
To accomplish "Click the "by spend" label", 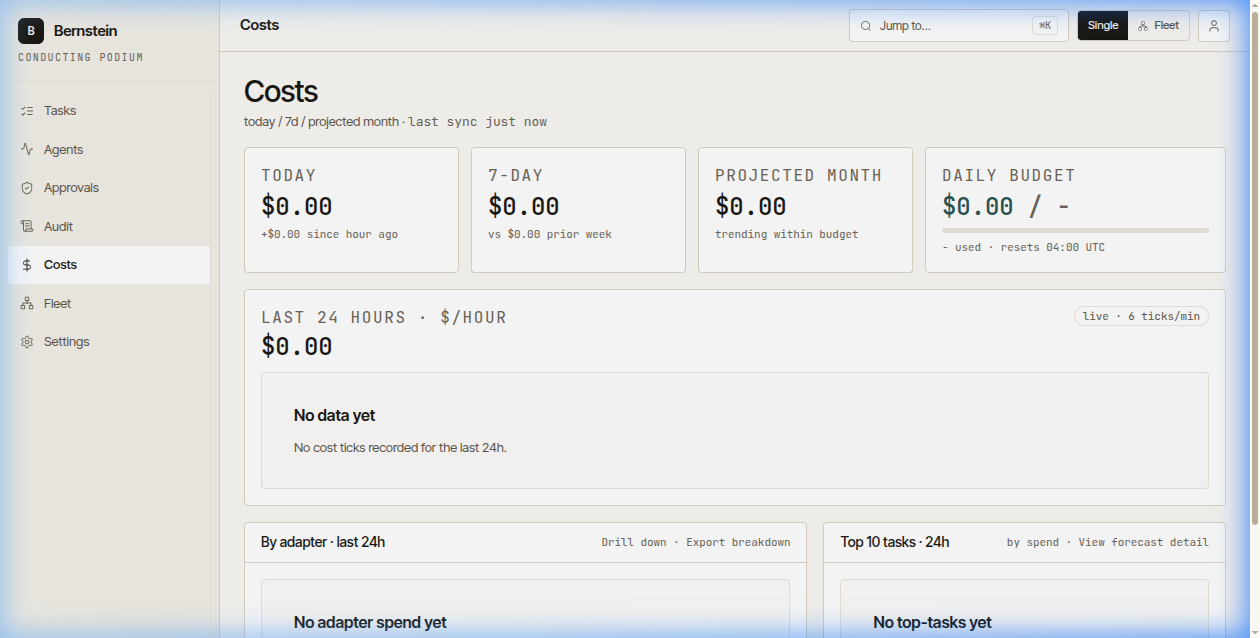I will click(x=1032, y=542).
